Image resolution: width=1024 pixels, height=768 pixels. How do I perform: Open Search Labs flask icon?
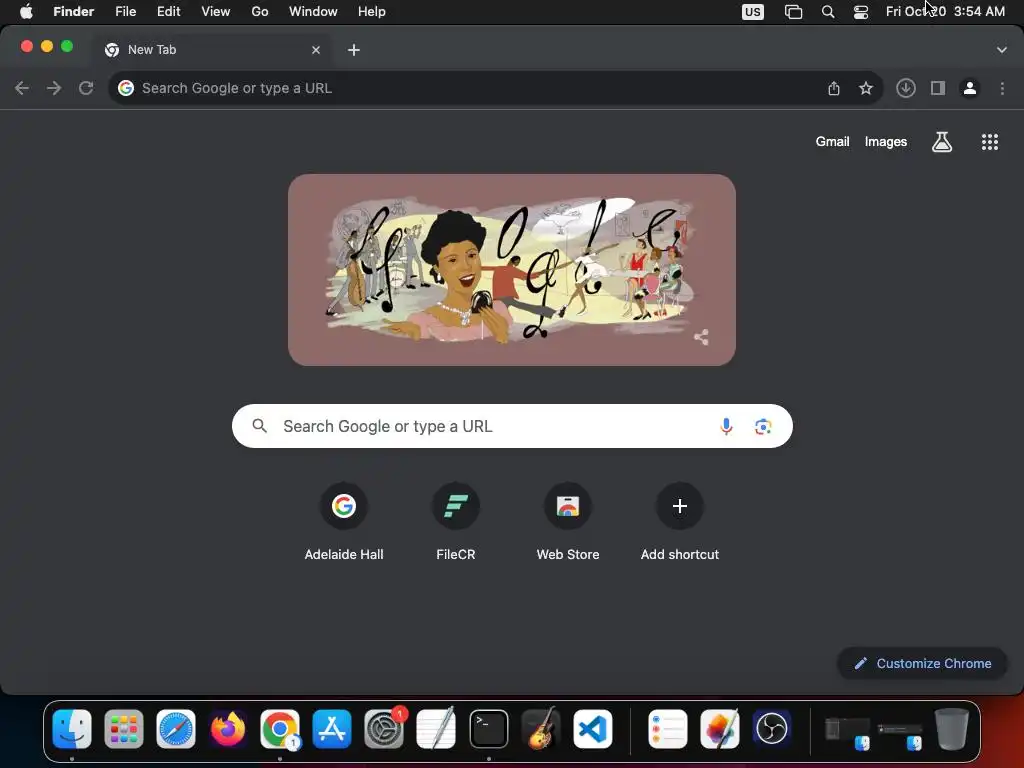[x=942, y=142]
